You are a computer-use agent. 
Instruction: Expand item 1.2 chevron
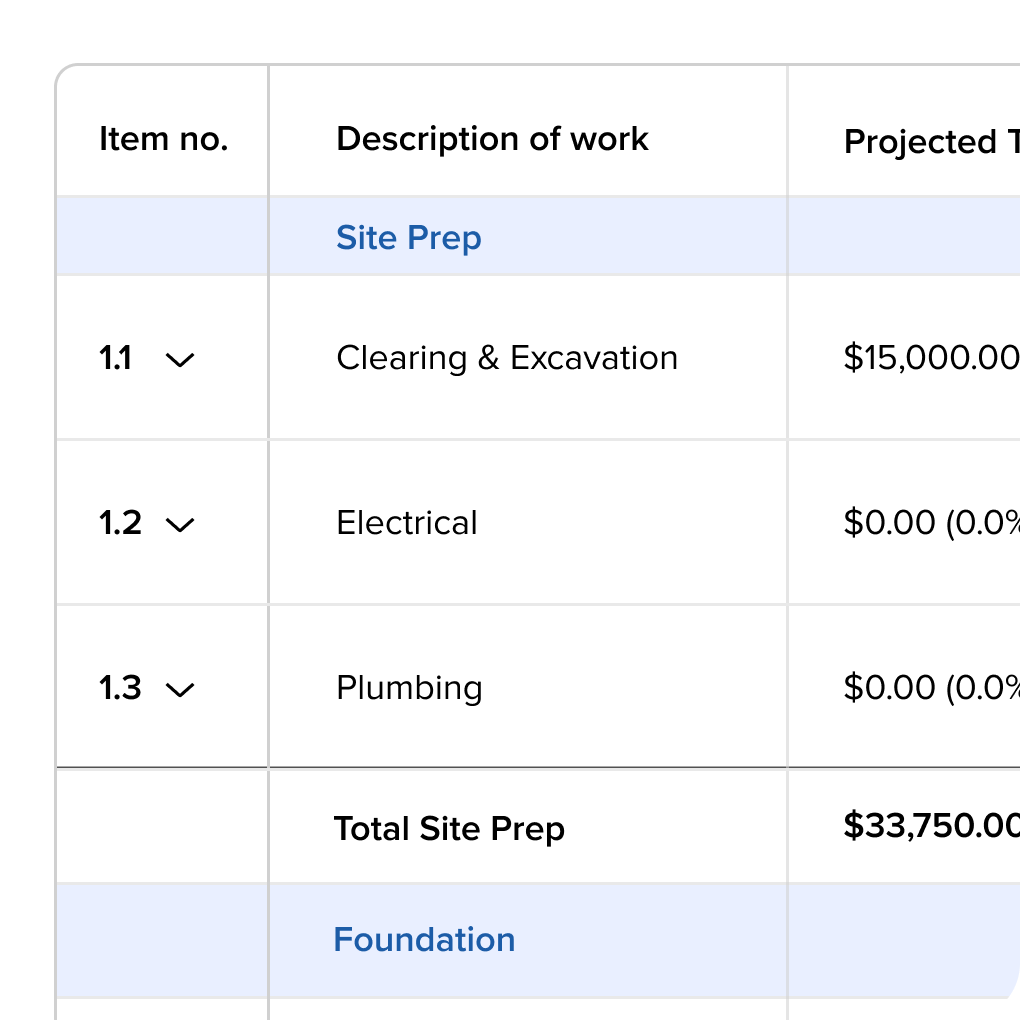[179, 525]
